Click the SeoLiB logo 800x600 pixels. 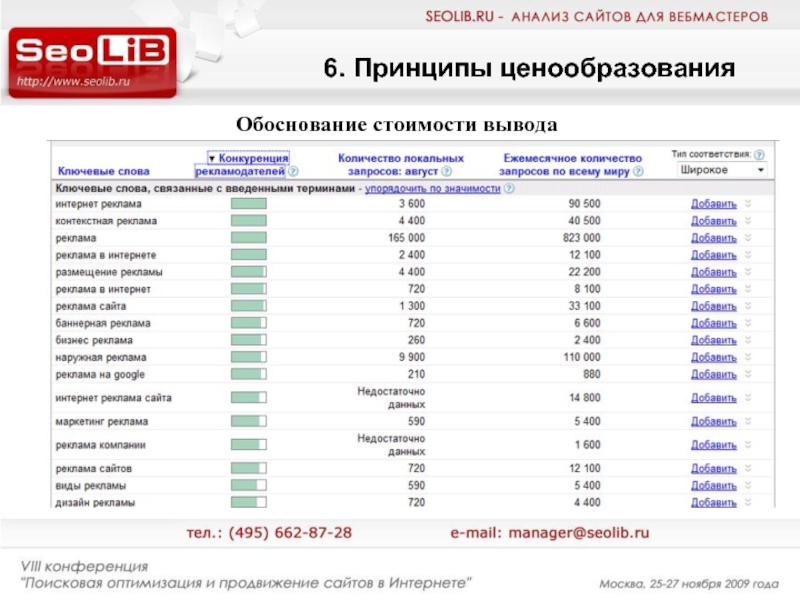92,62
